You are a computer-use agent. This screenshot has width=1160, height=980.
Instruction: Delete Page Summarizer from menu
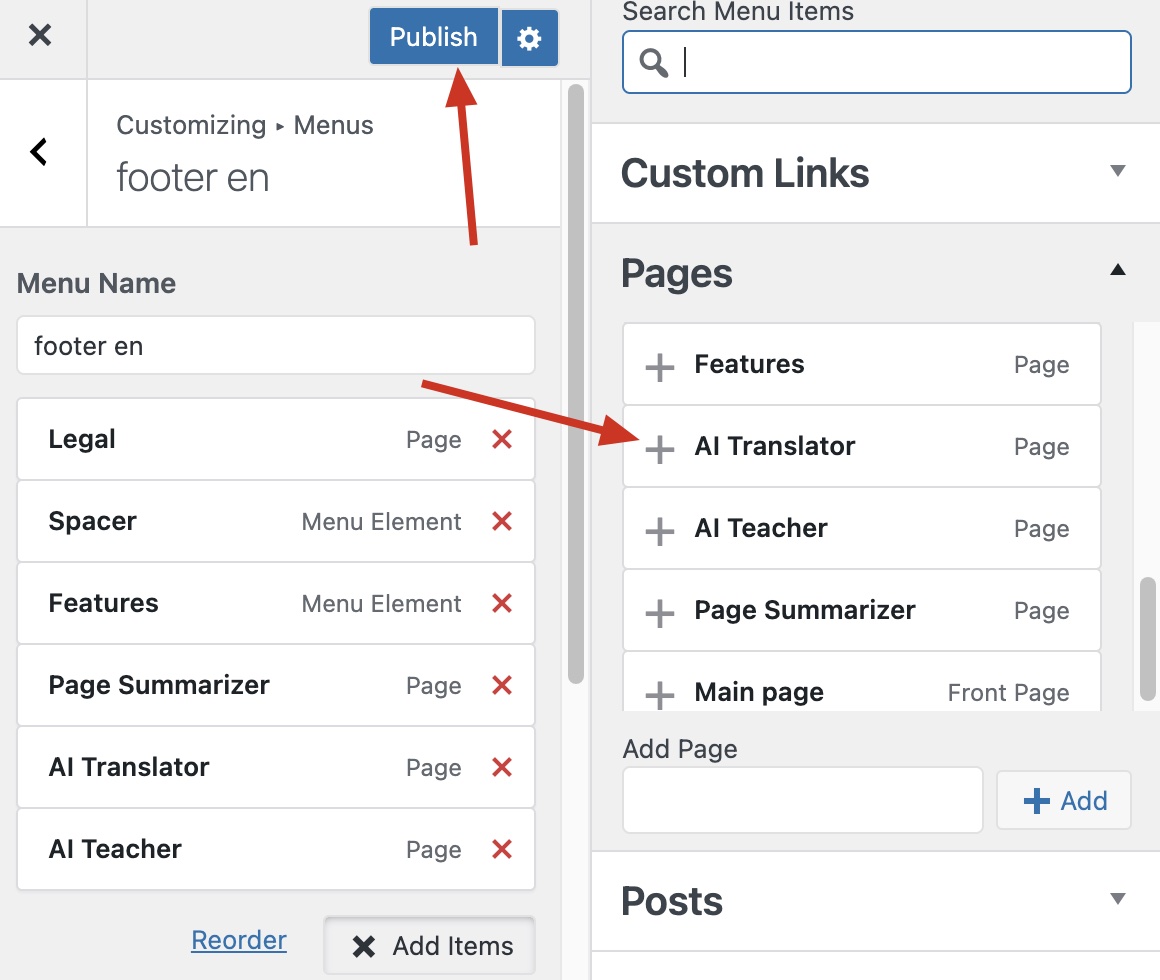click(x=502, y=686)
